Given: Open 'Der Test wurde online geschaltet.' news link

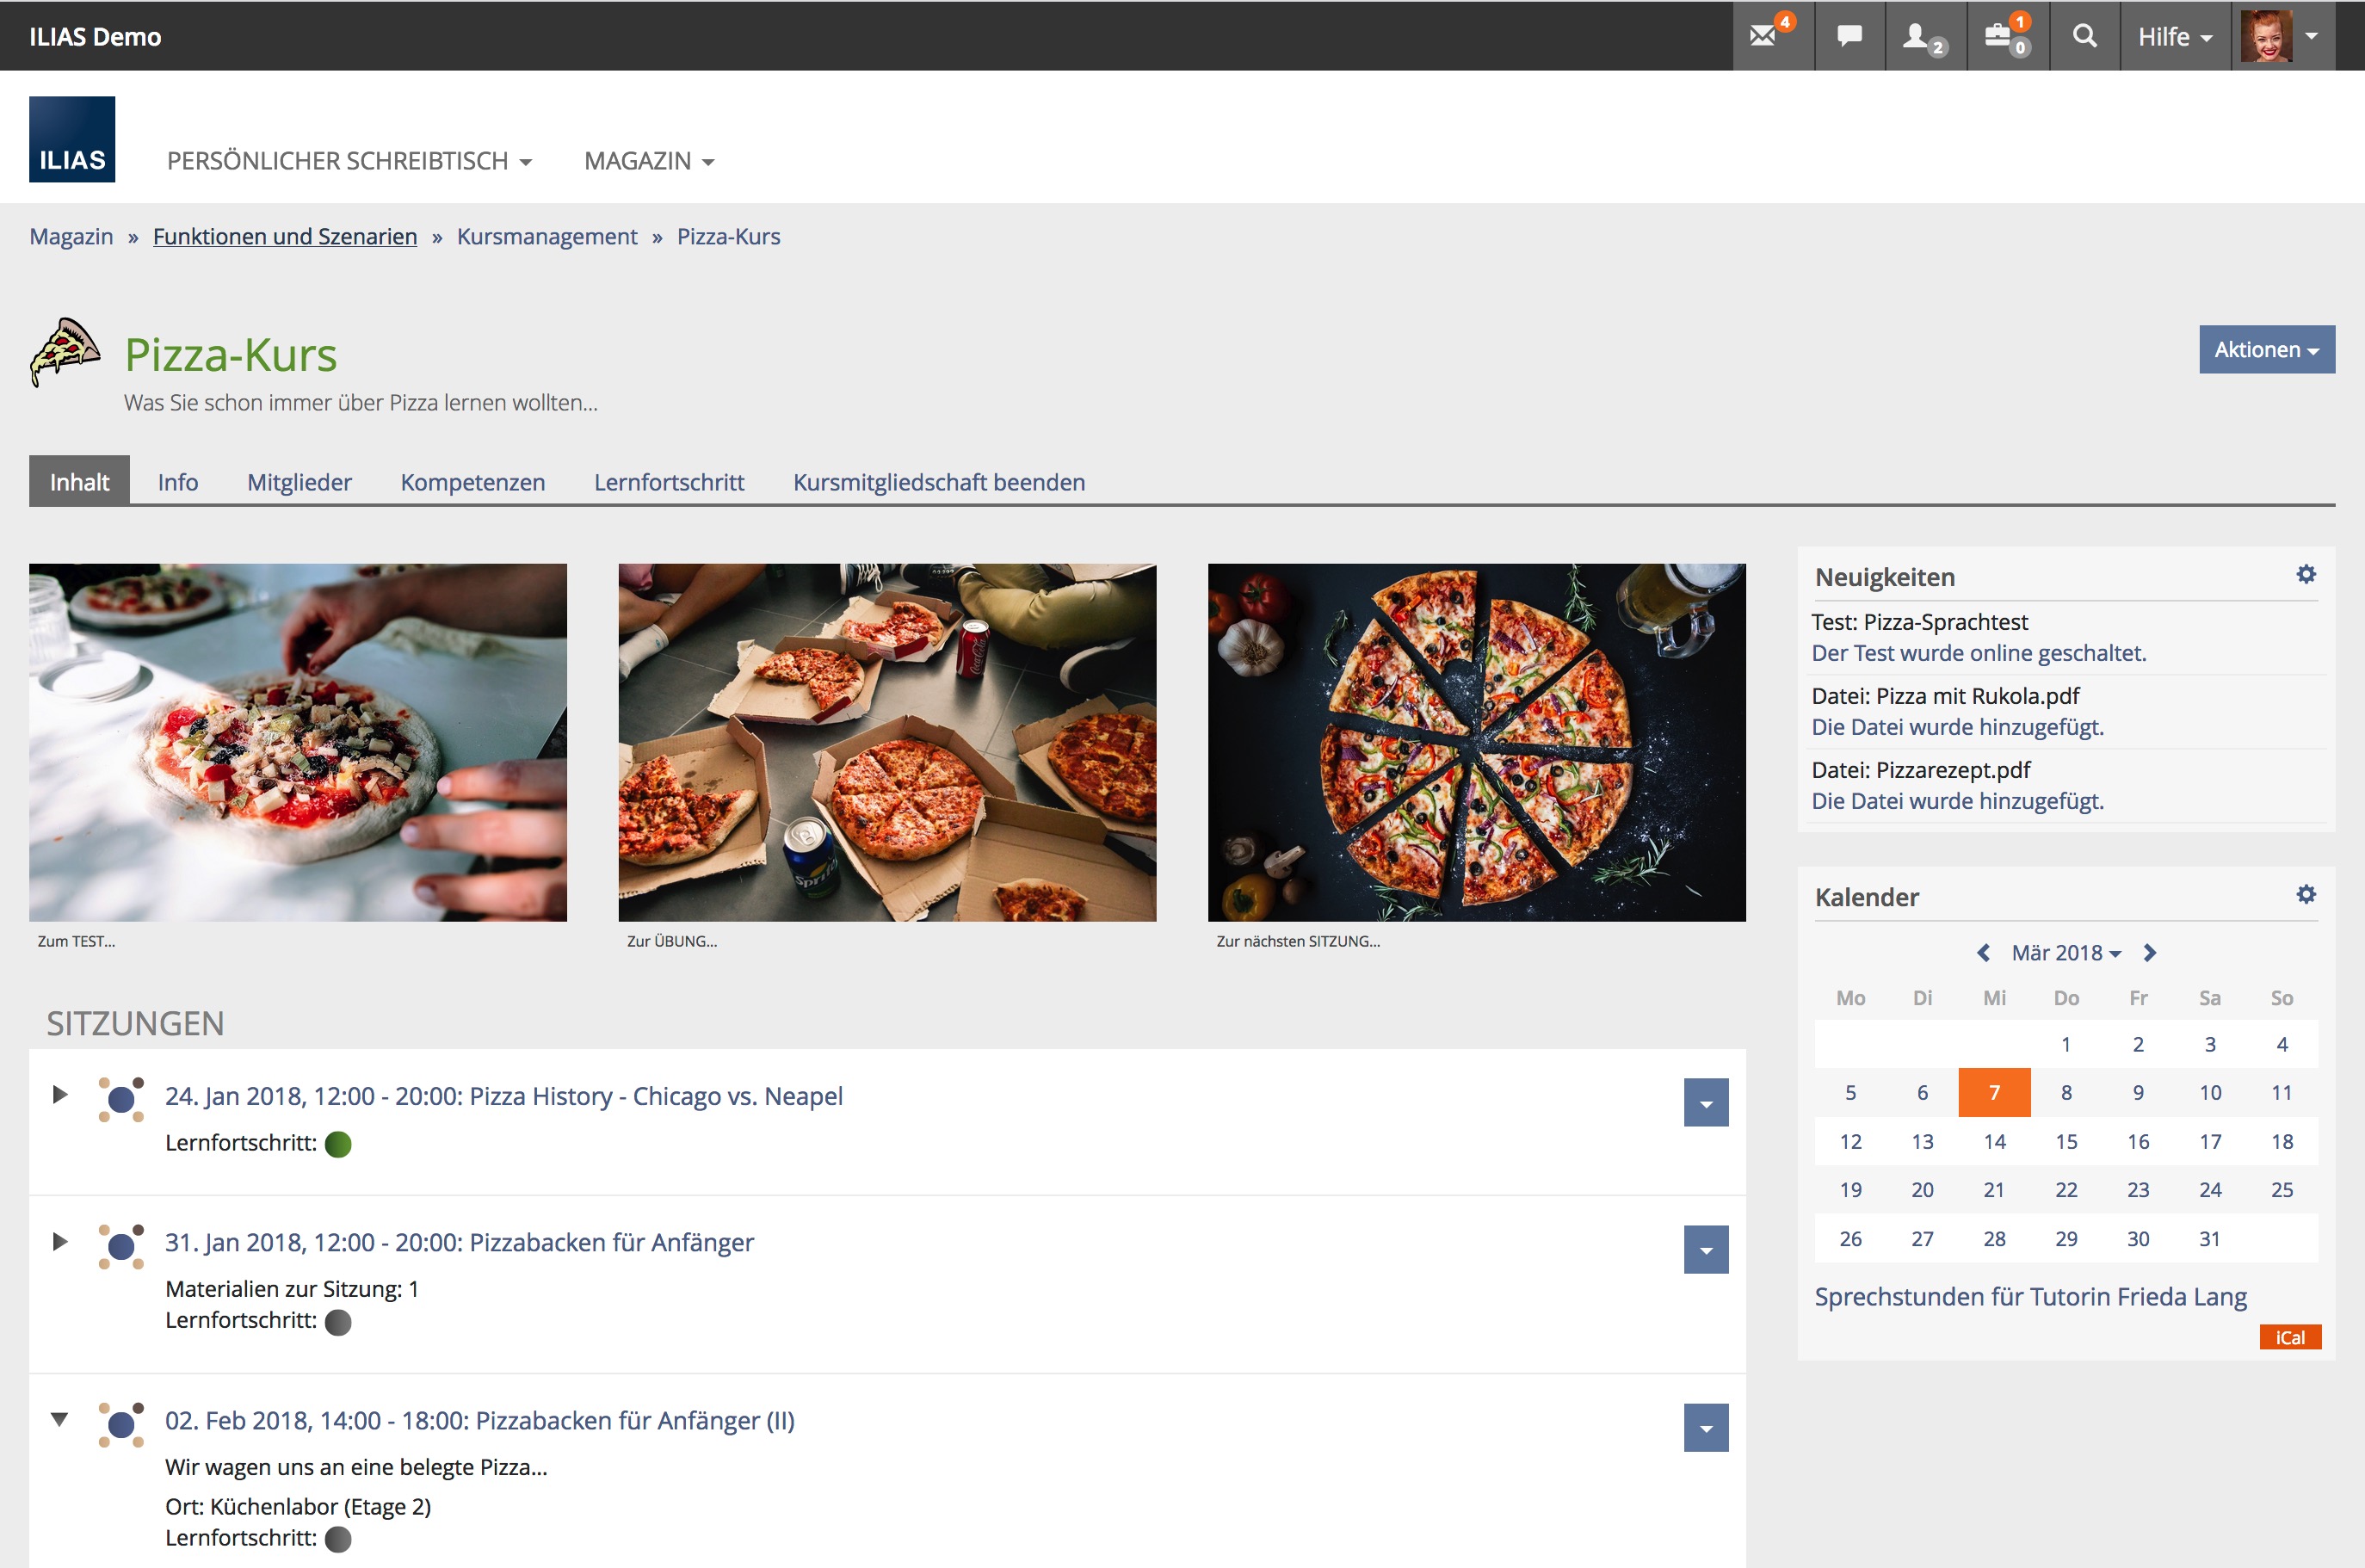Looking at the screenshot, I should [x=1978, y=653].
